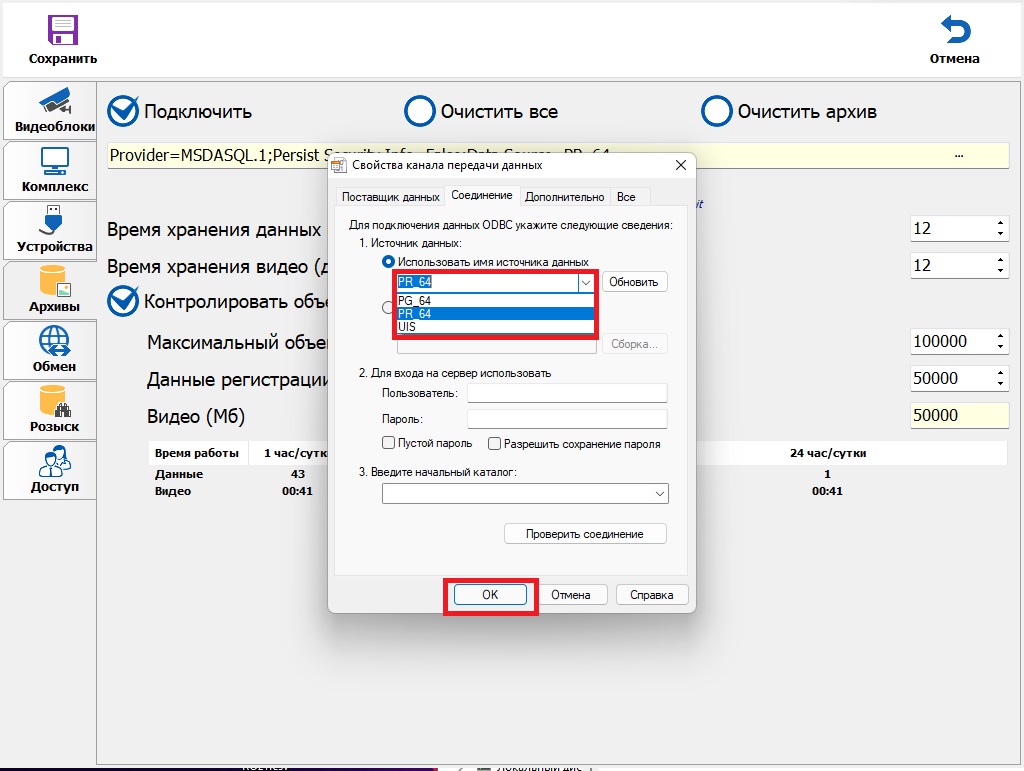Choose UIS in the data source list

tap(495, 327)
